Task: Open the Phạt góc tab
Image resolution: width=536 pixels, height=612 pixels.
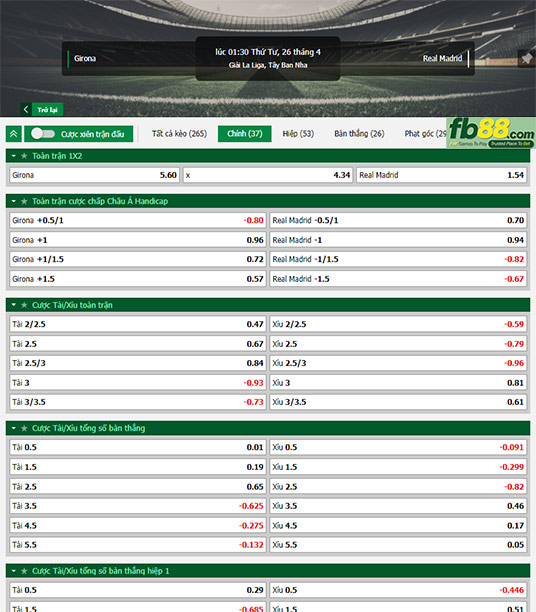Action: tap(425, 134)
